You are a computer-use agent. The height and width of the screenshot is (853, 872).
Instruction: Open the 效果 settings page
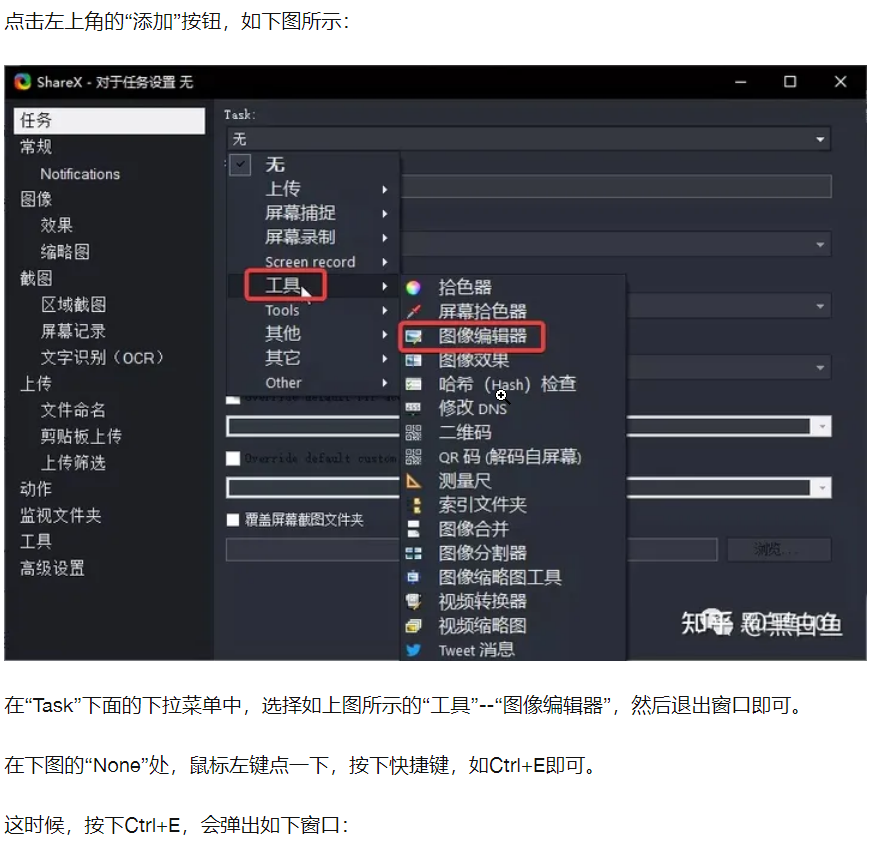point(57,225)
